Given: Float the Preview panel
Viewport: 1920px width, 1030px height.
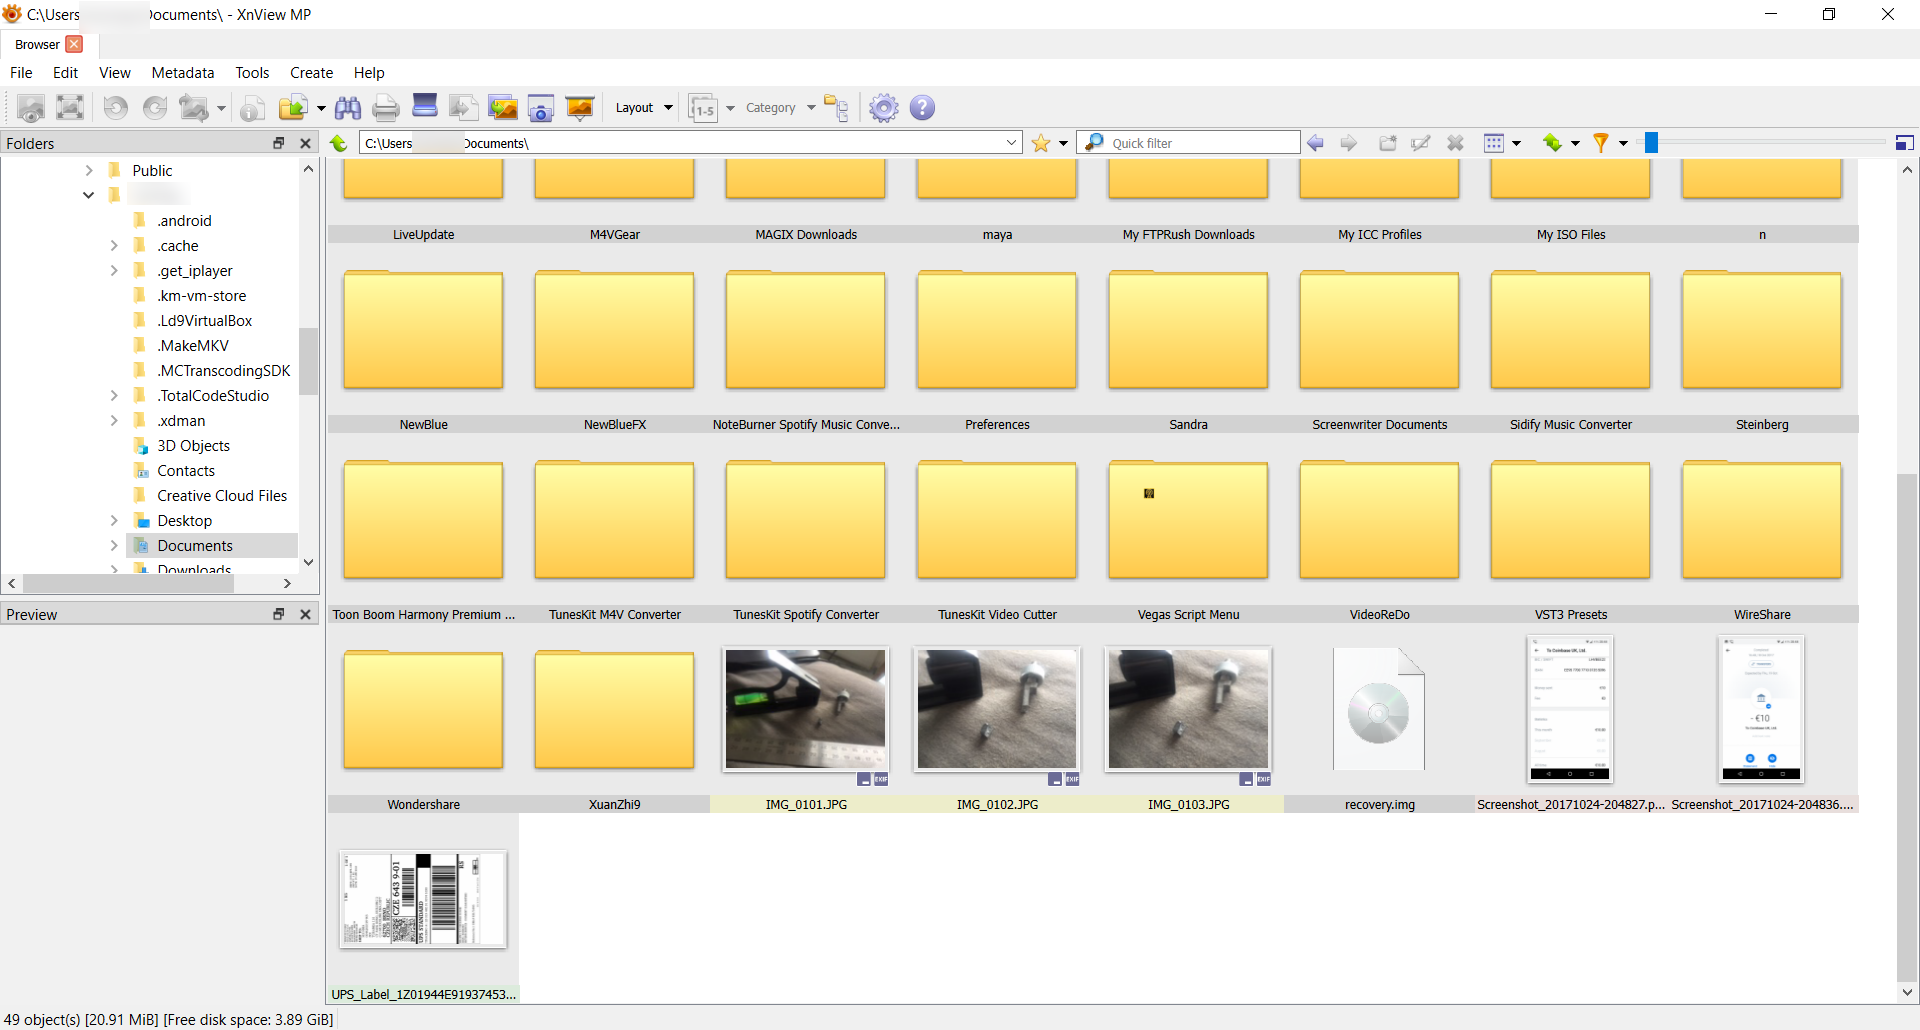Looking at the screenshot, I should [x=279, y=614].
